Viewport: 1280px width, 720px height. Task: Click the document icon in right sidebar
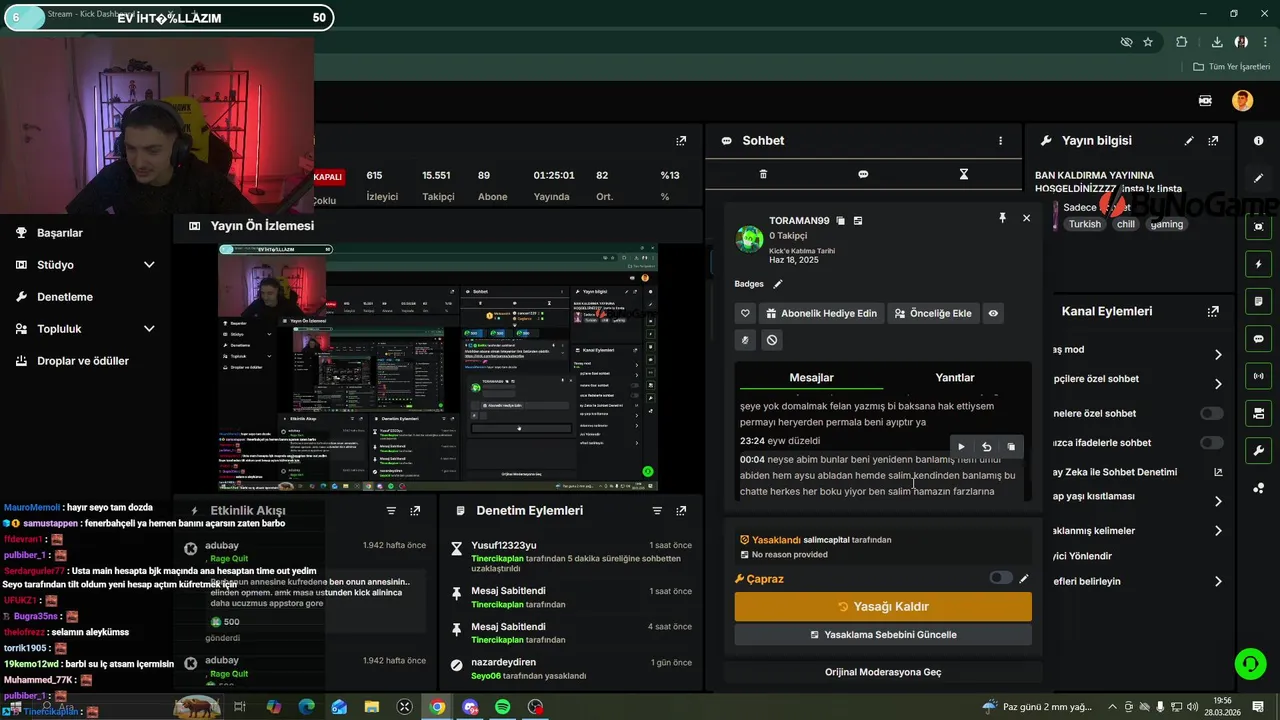tap(1258, 301)
